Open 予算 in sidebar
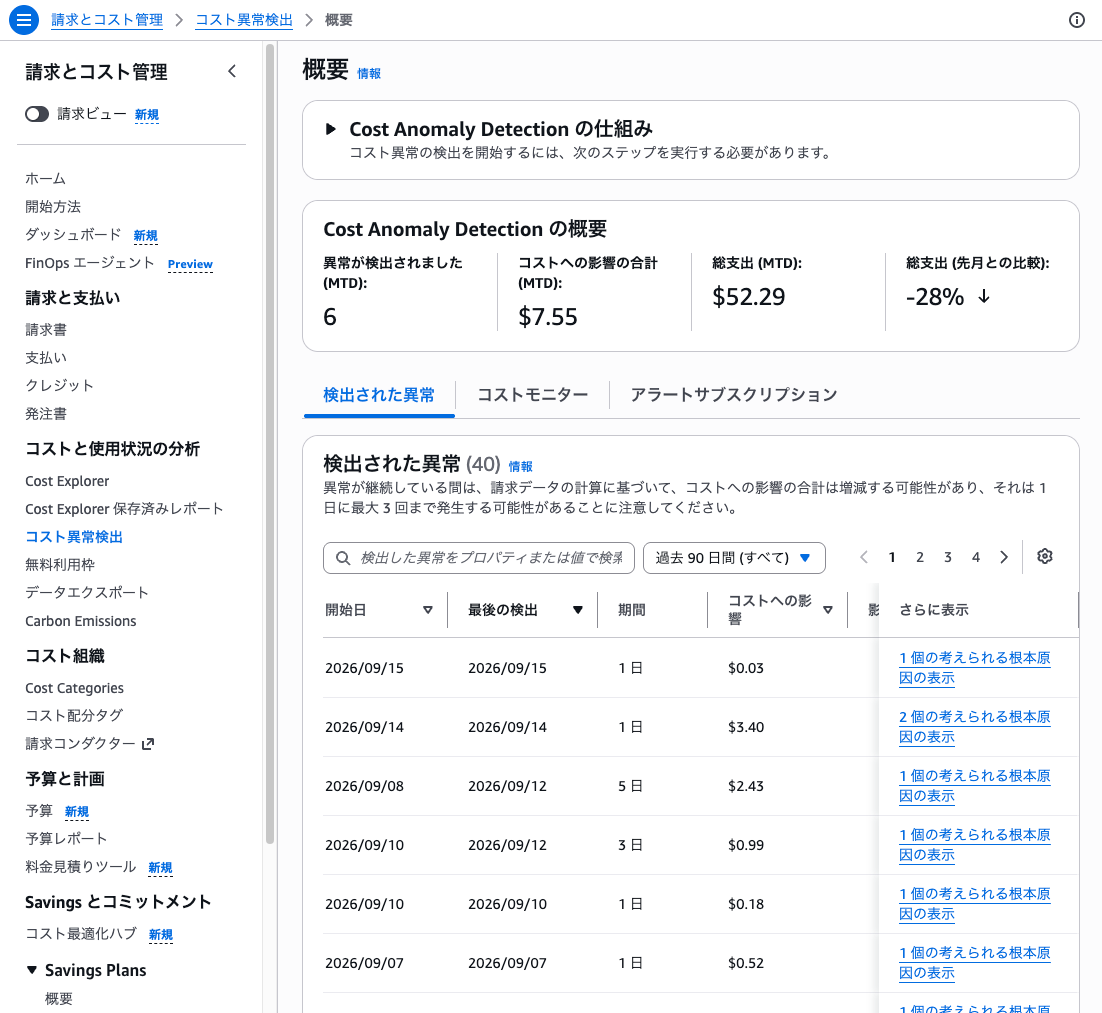 39,811
